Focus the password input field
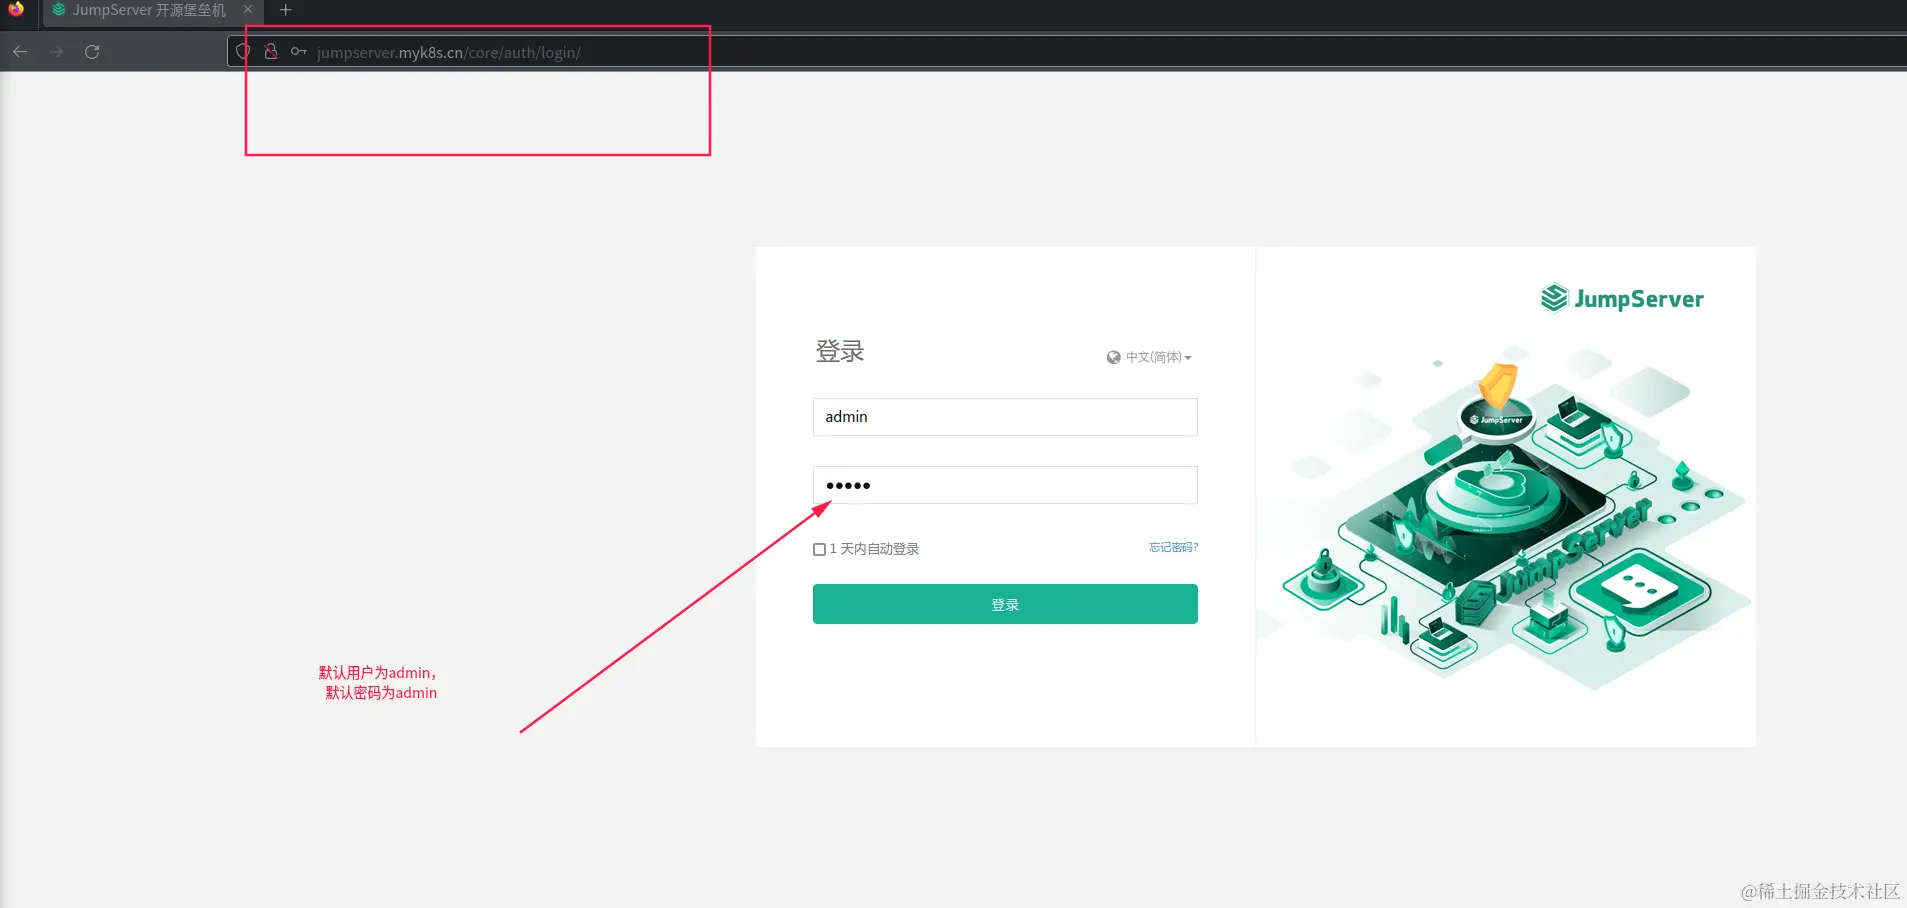 tap(1005, 485)
